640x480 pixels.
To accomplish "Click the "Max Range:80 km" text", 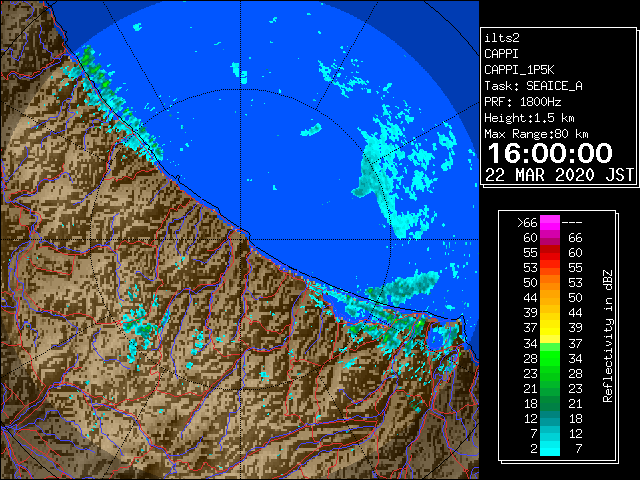I will (536, 134).
